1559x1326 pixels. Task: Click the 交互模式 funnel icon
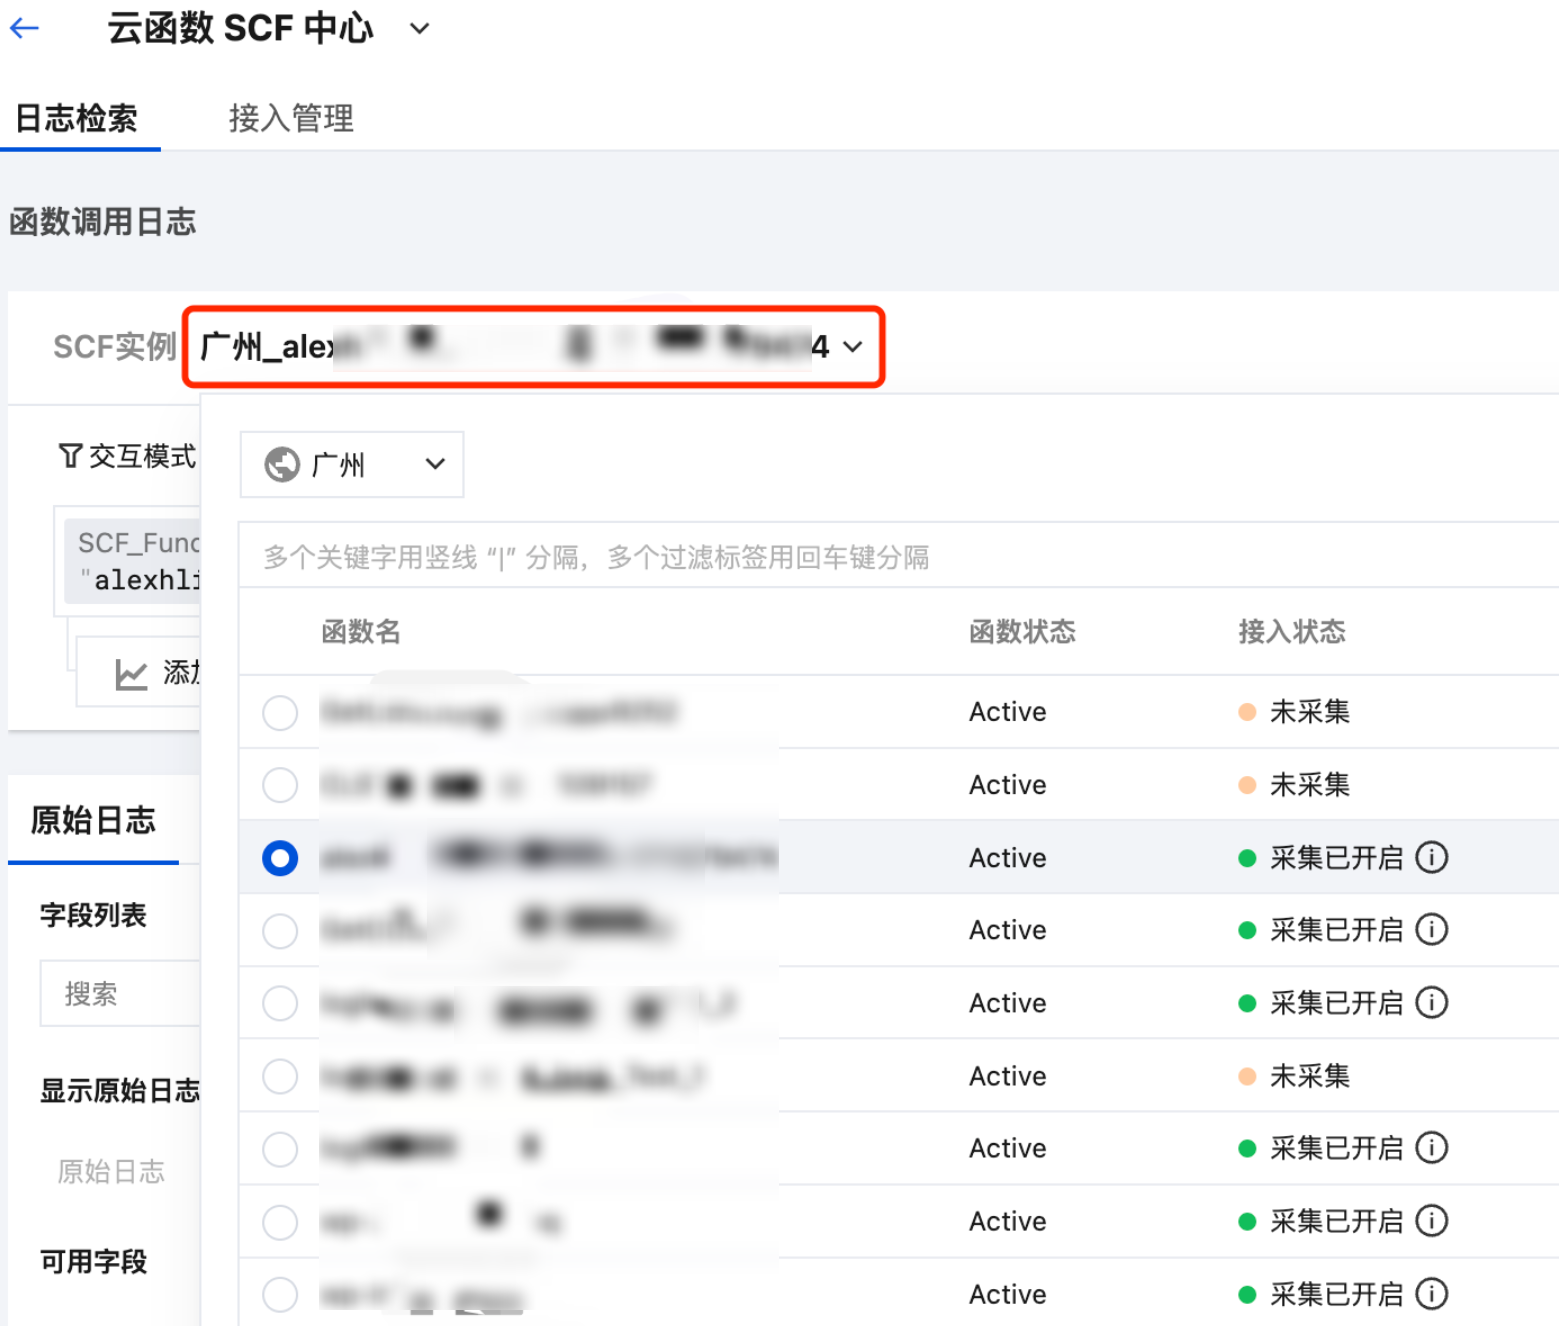70,456
